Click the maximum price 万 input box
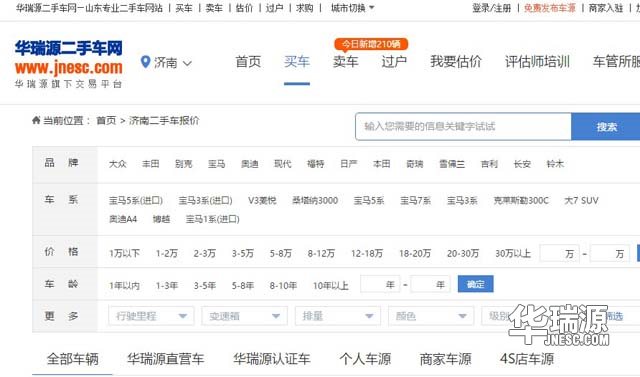The height and width of the screenshot is (377, 640). coord(610,253)
